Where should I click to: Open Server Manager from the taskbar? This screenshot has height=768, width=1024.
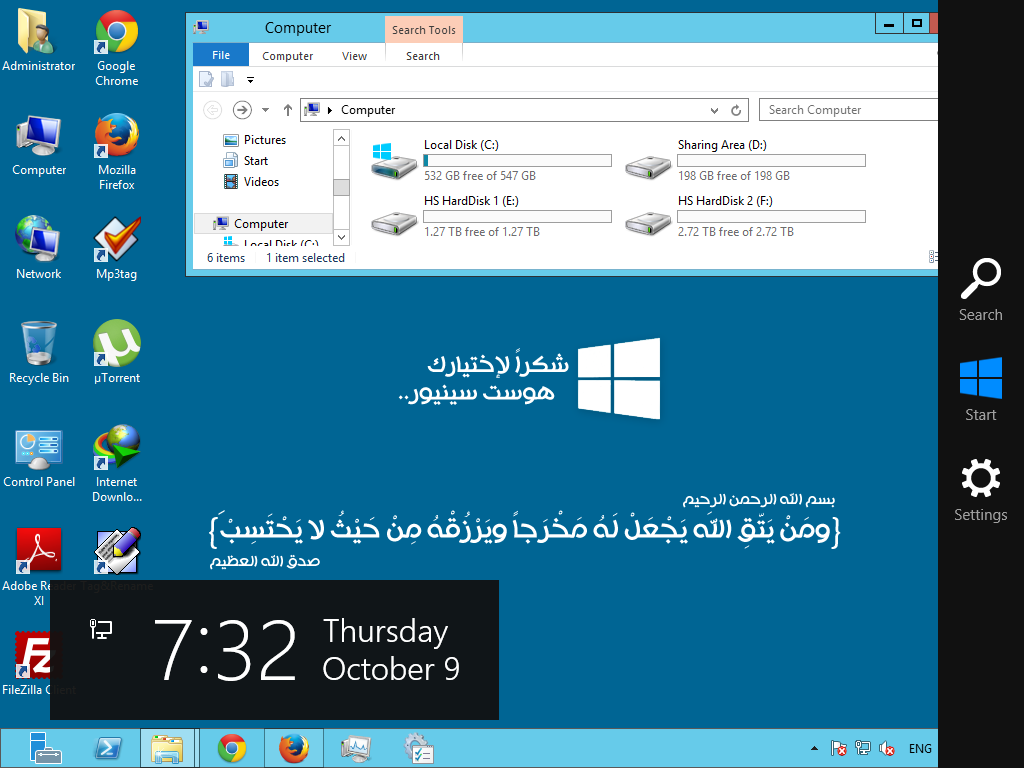click(x=44, y=748)
